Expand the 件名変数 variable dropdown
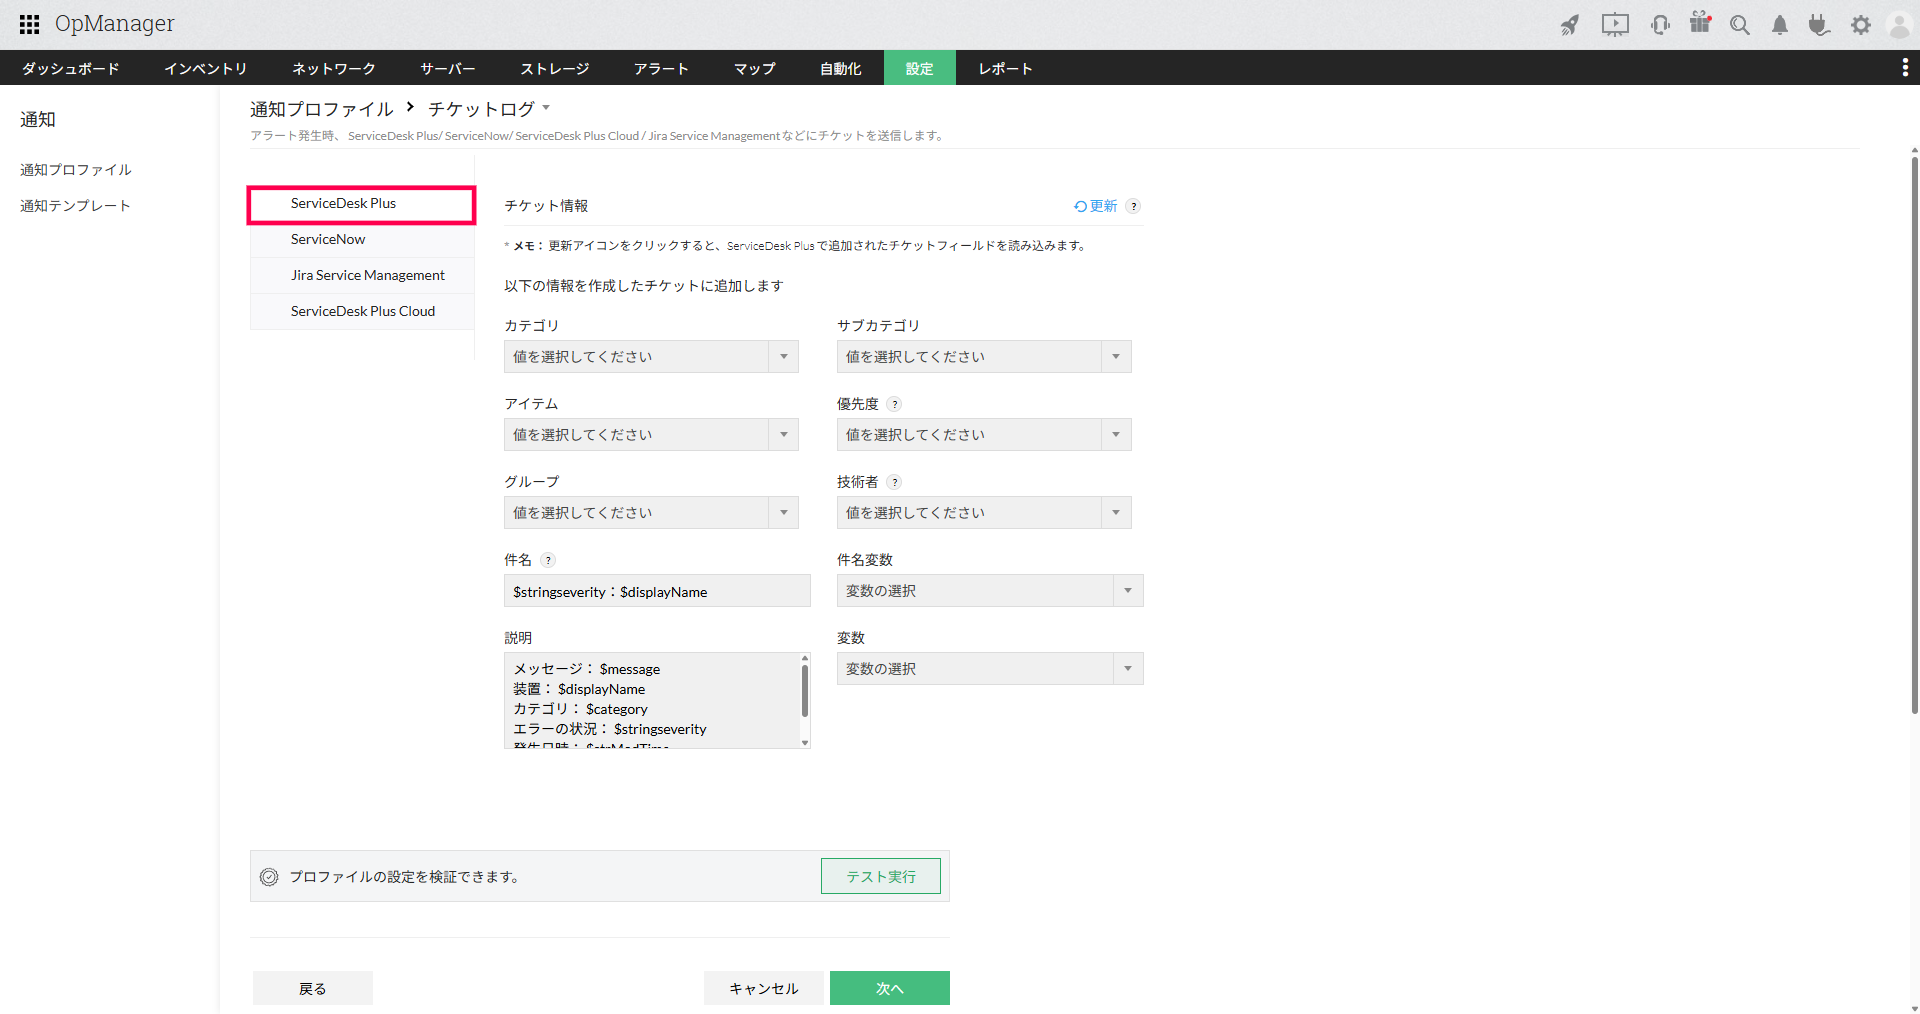 point(990,591)
